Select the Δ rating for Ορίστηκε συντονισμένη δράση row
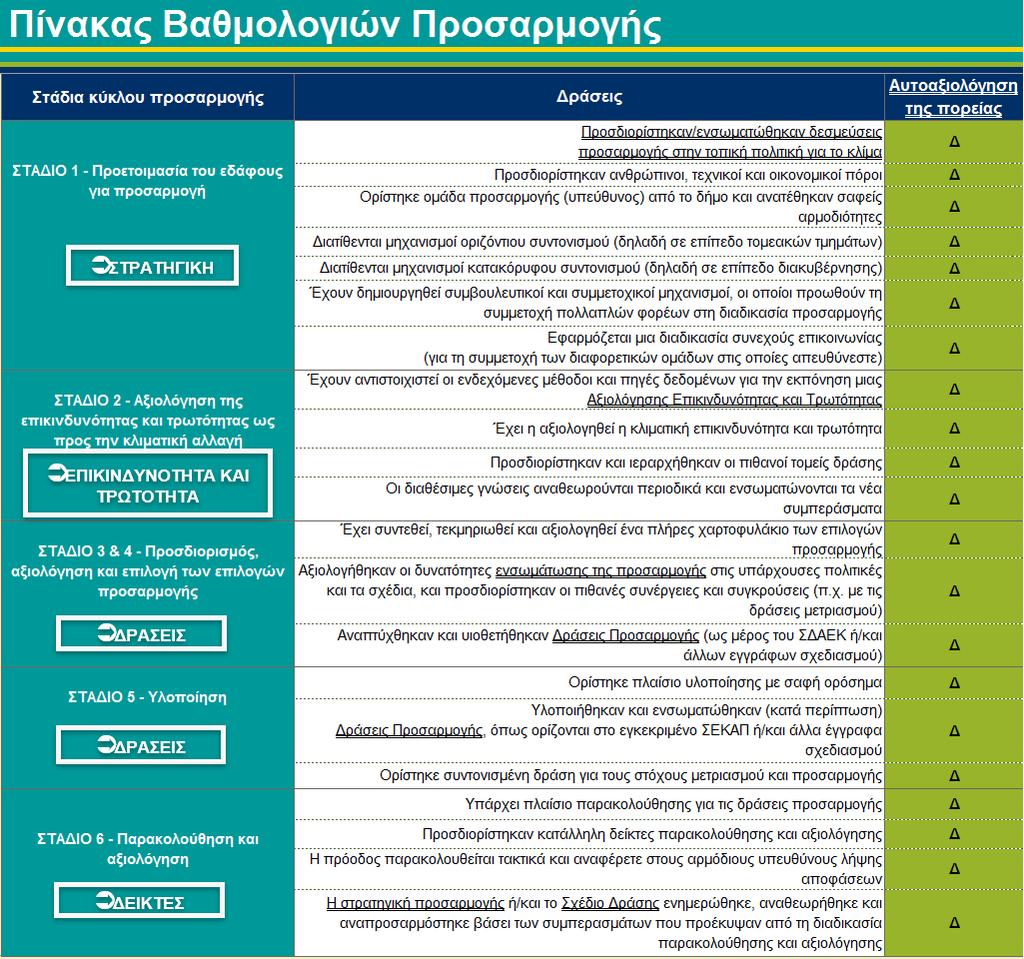This screenshot has width=1024, height=959. (954, 775)
